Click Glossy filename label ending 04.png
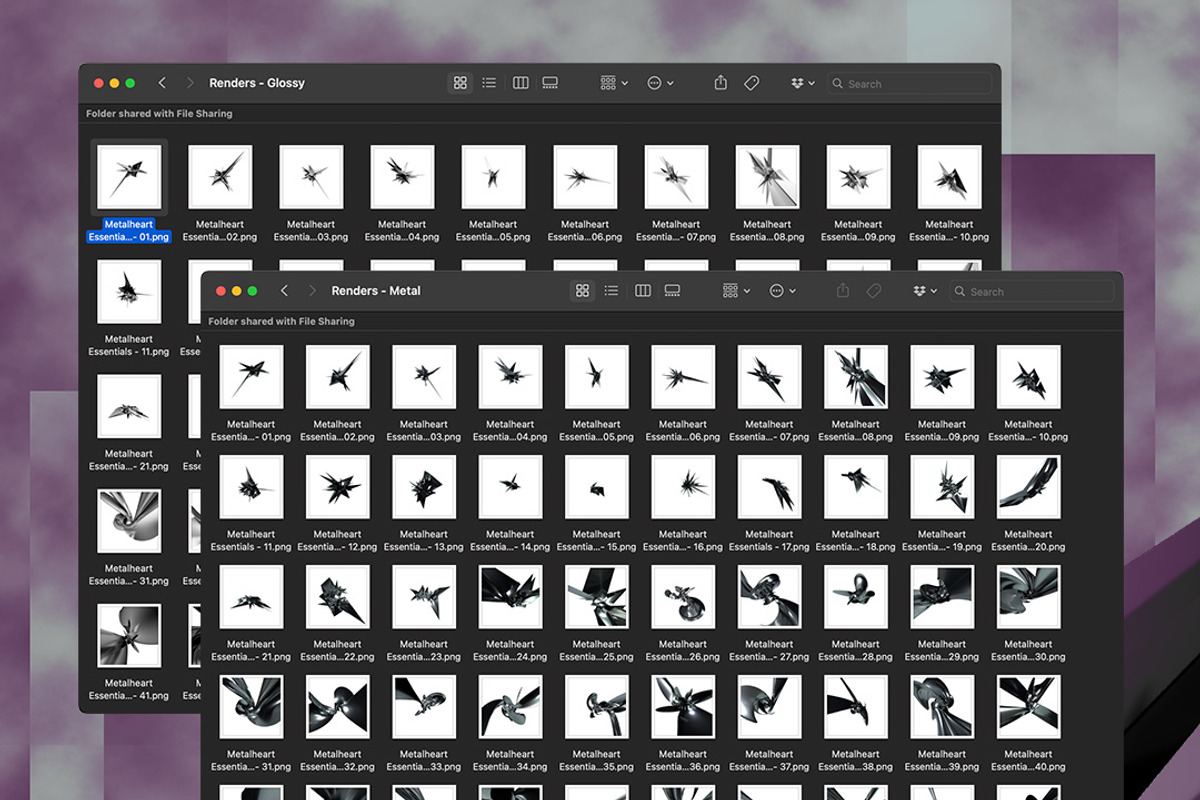Screen dimensions: 1200x800 pyautogui.click(x=402, y=231)
